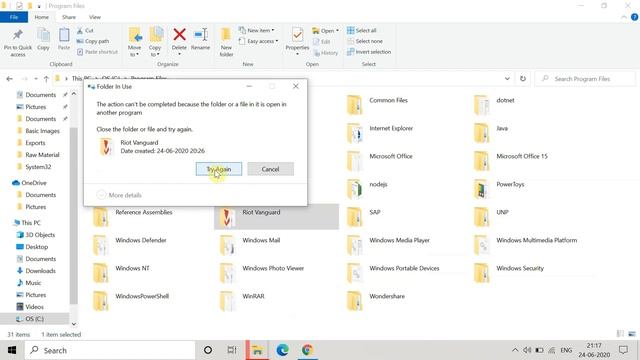Open the Action Center notifications icon

623,350
